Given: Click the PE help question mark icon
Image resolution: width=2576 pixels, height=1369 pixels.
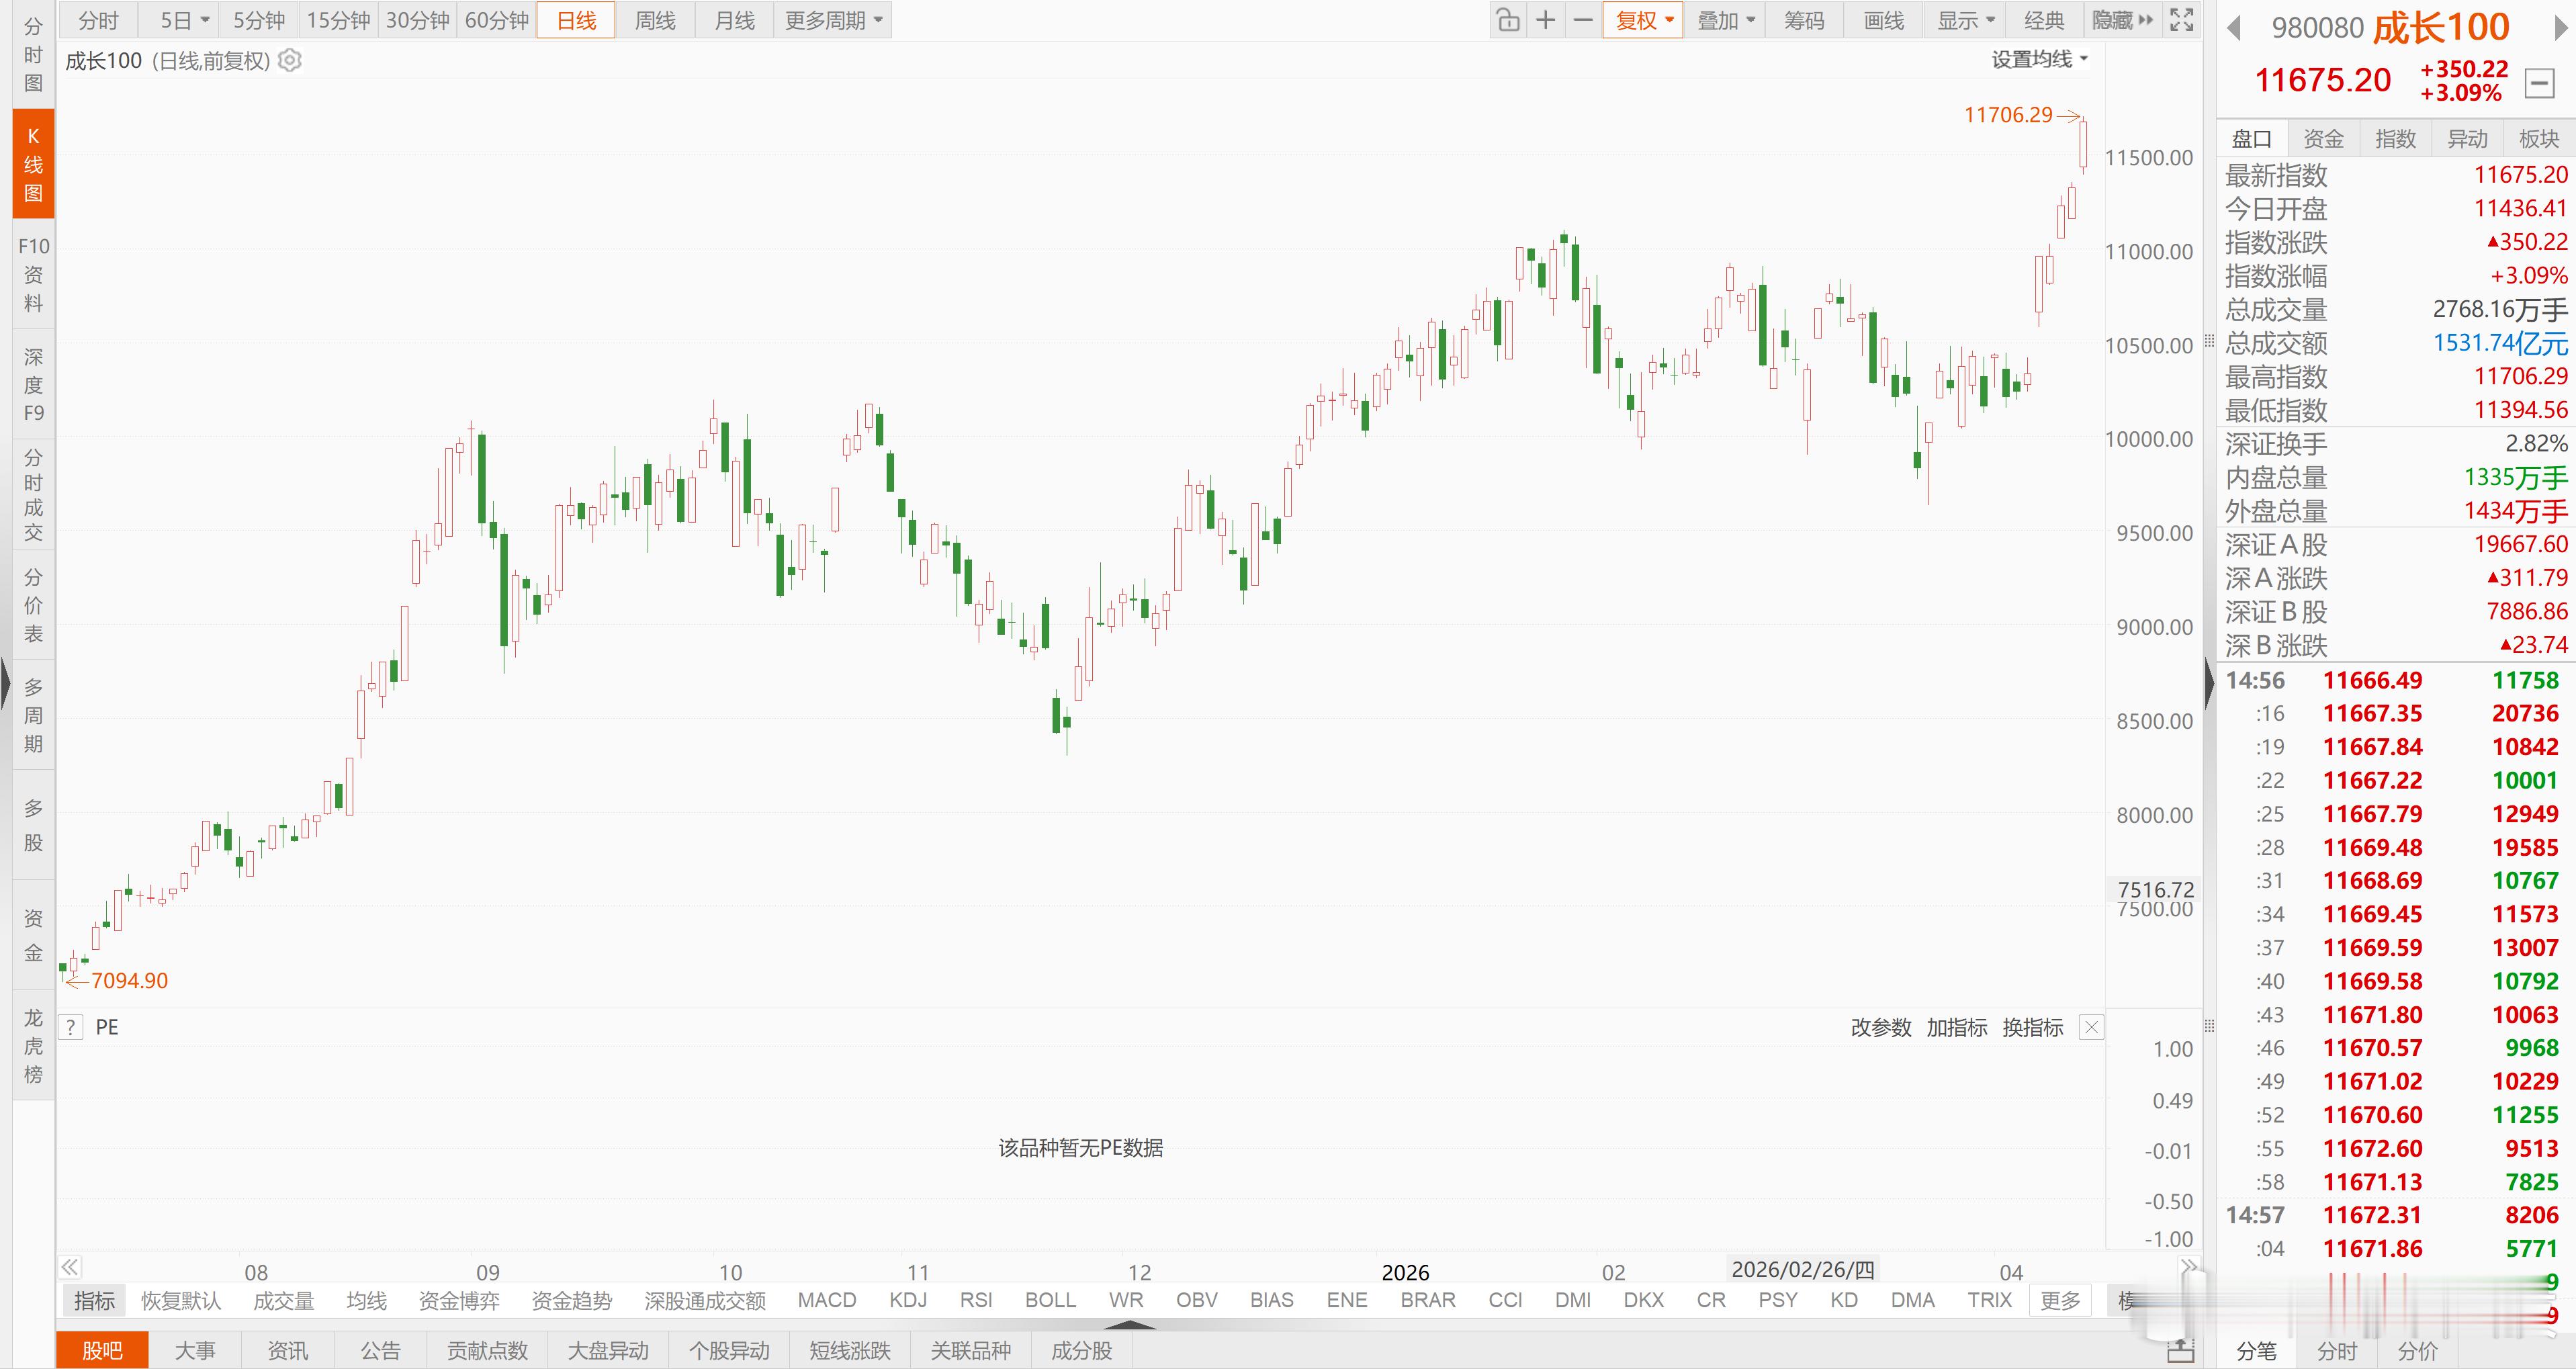Looking at the screenshot, I should pos(71,1027).
